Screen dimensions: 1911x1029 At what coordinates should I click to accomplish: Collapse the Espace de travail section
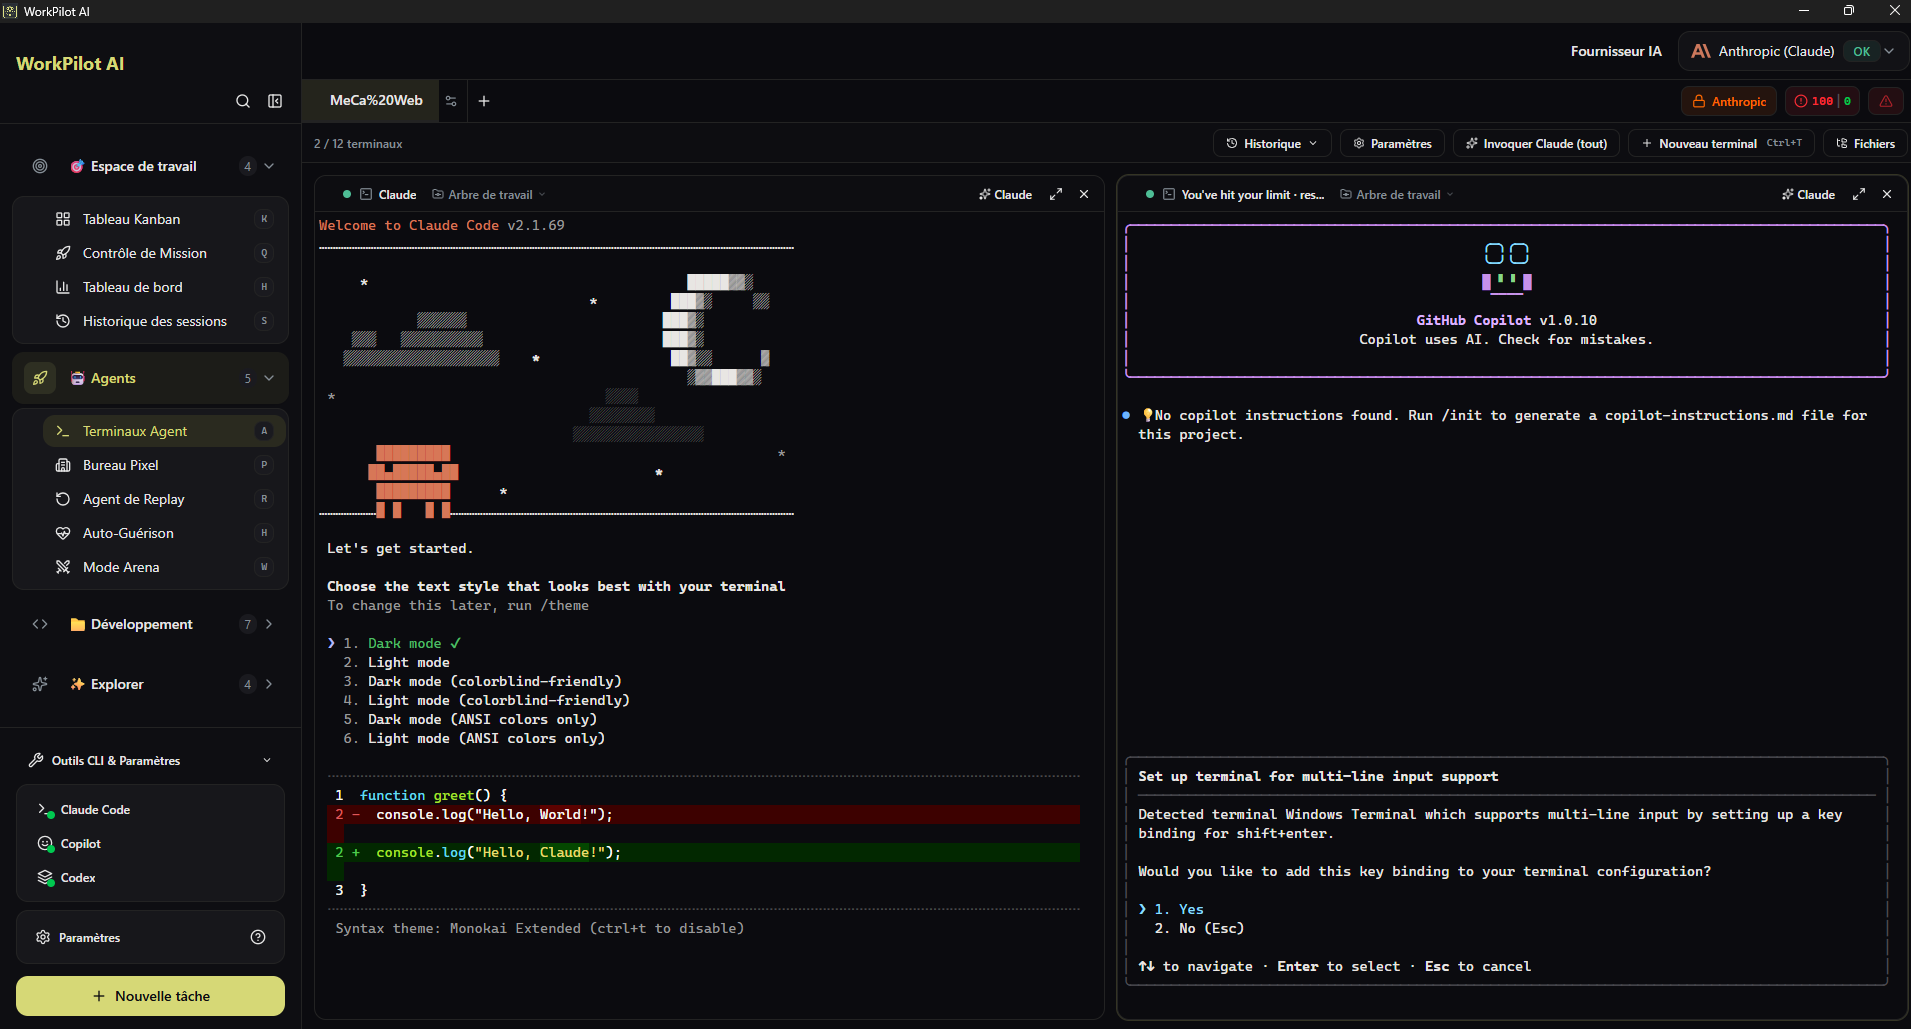[x=269, y=166]
